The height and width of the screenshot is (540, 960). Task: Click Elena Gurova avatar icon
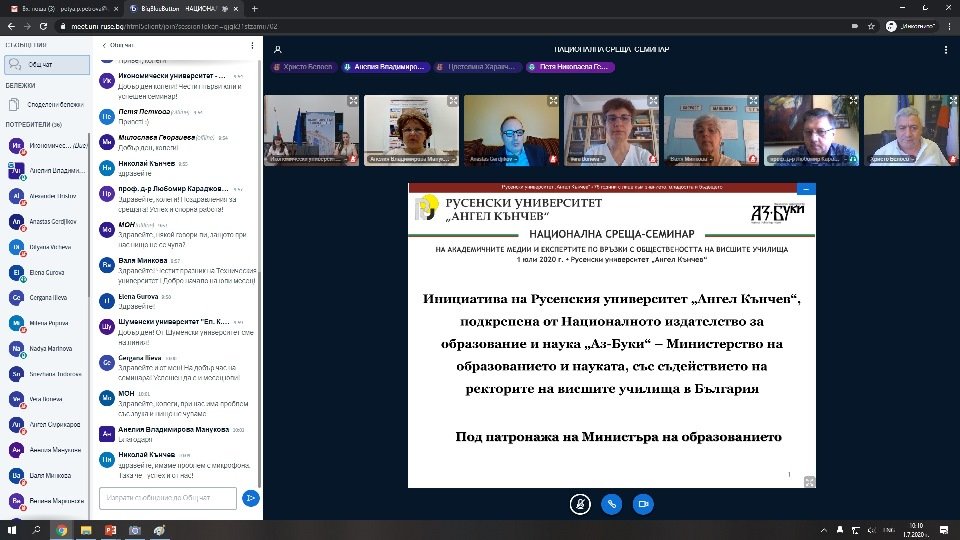tap(17, 272)
